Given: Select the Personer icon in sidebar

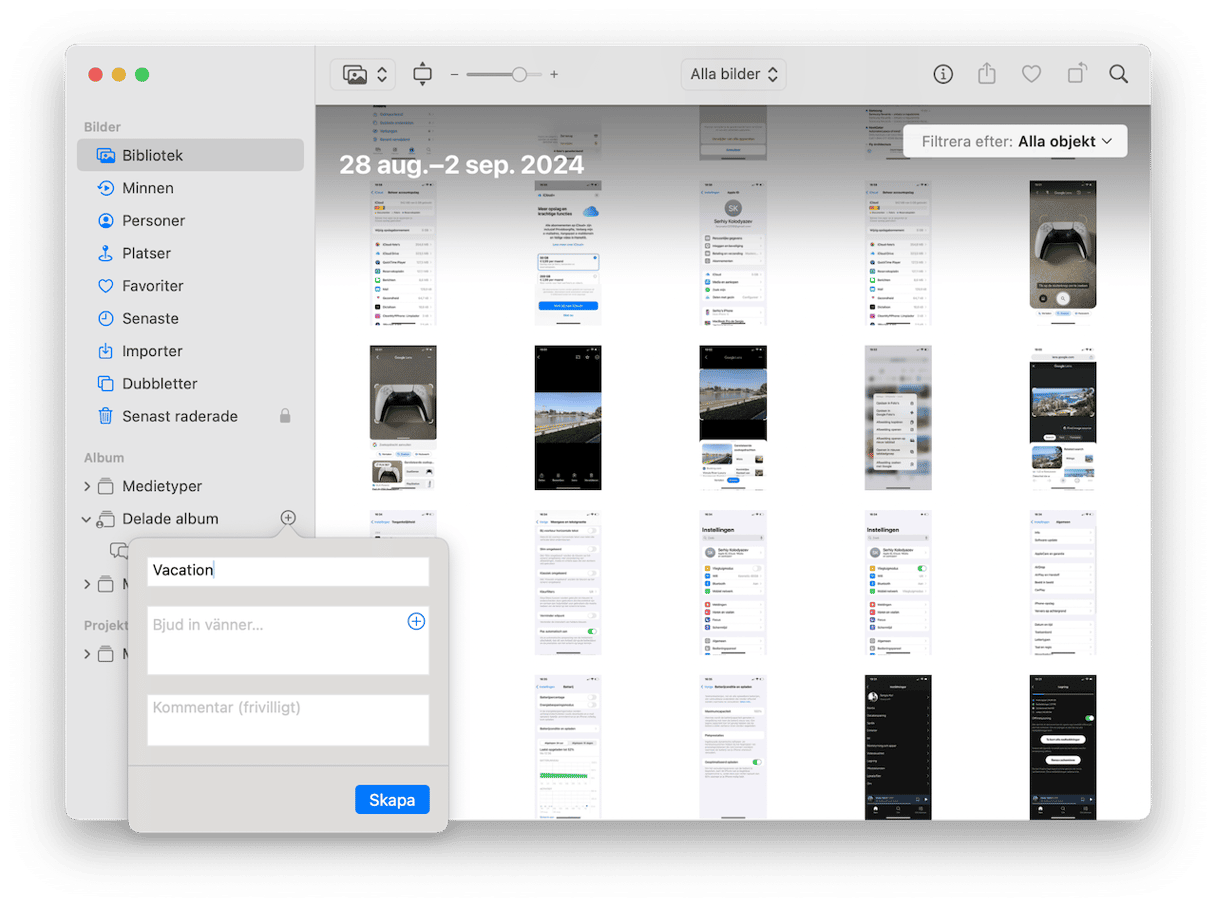Looking at the screenshot, I should 105,220.
